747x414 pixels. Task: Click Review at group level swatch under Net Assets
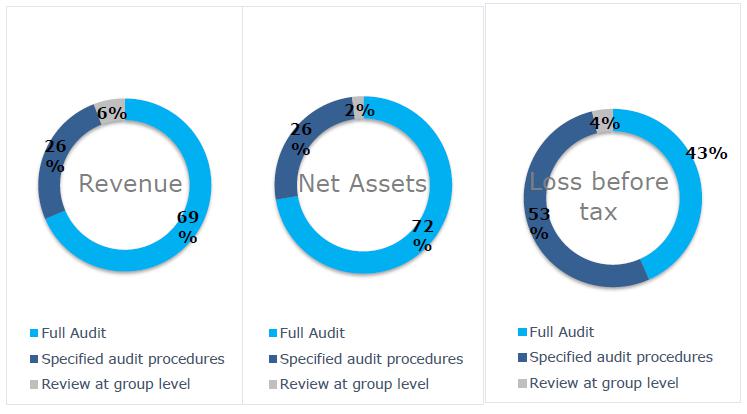[x=273, y=385]
